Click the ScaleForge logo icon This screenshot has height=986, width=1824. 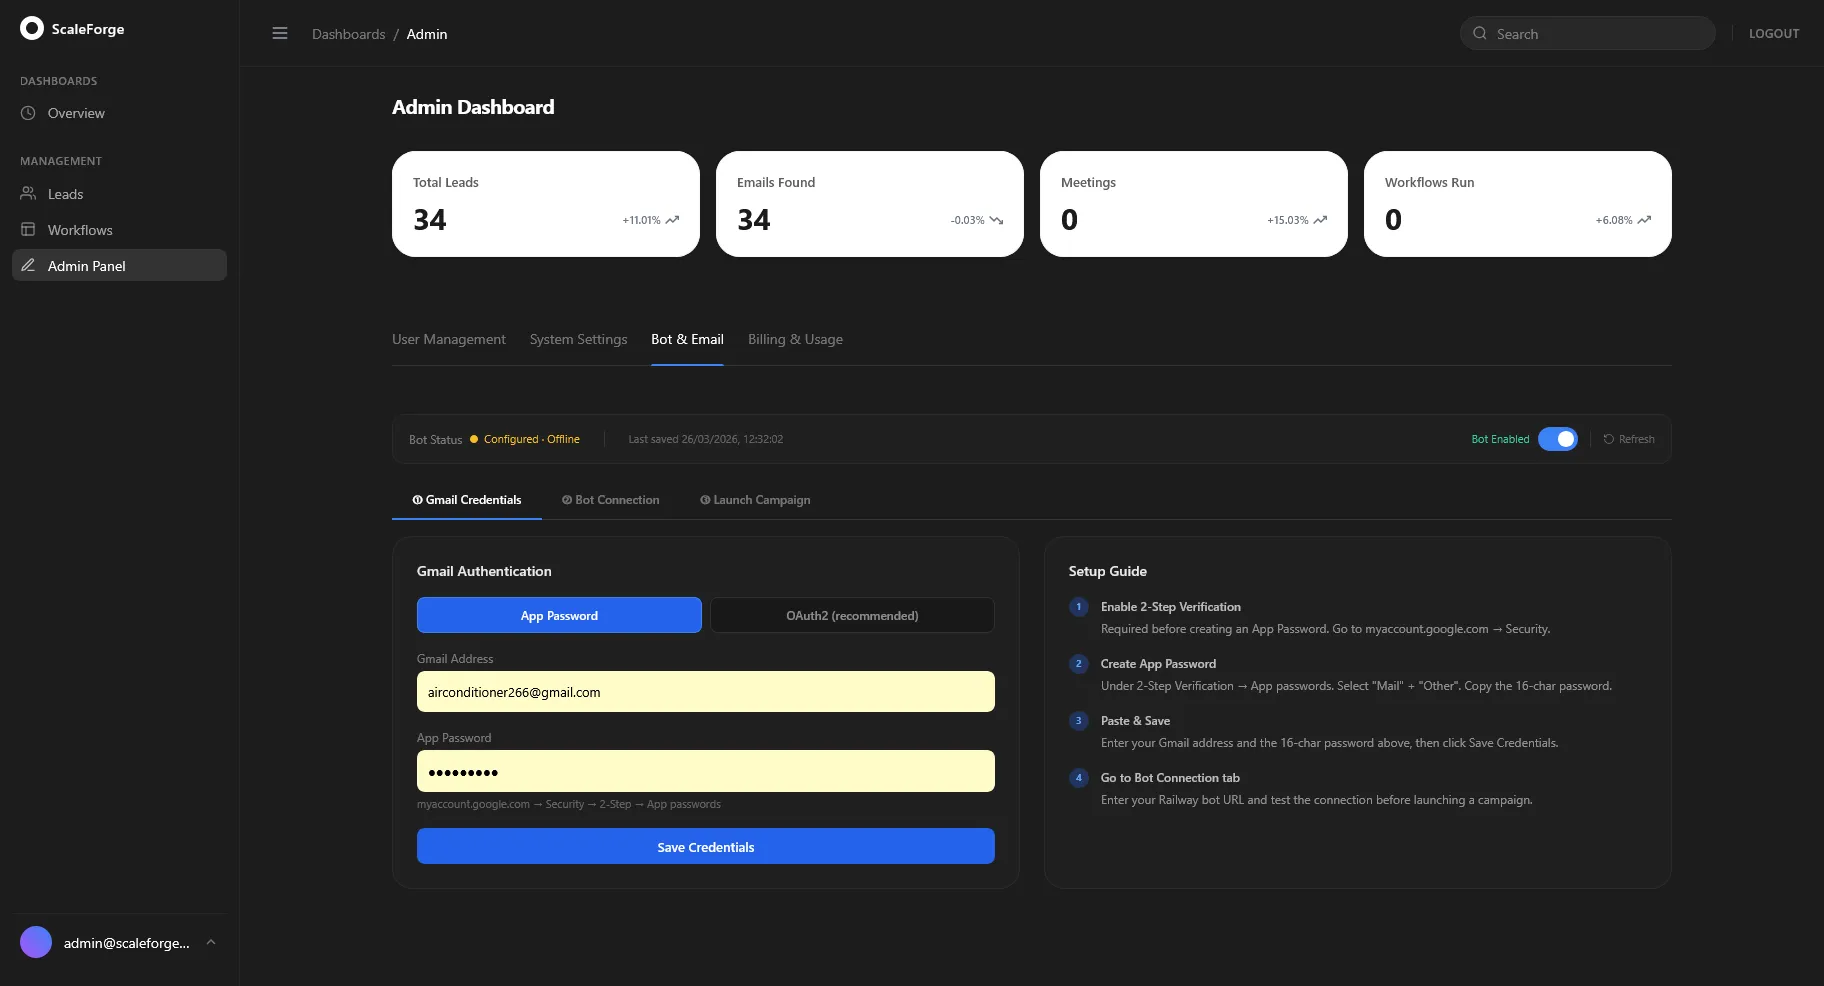click(32, 28)
